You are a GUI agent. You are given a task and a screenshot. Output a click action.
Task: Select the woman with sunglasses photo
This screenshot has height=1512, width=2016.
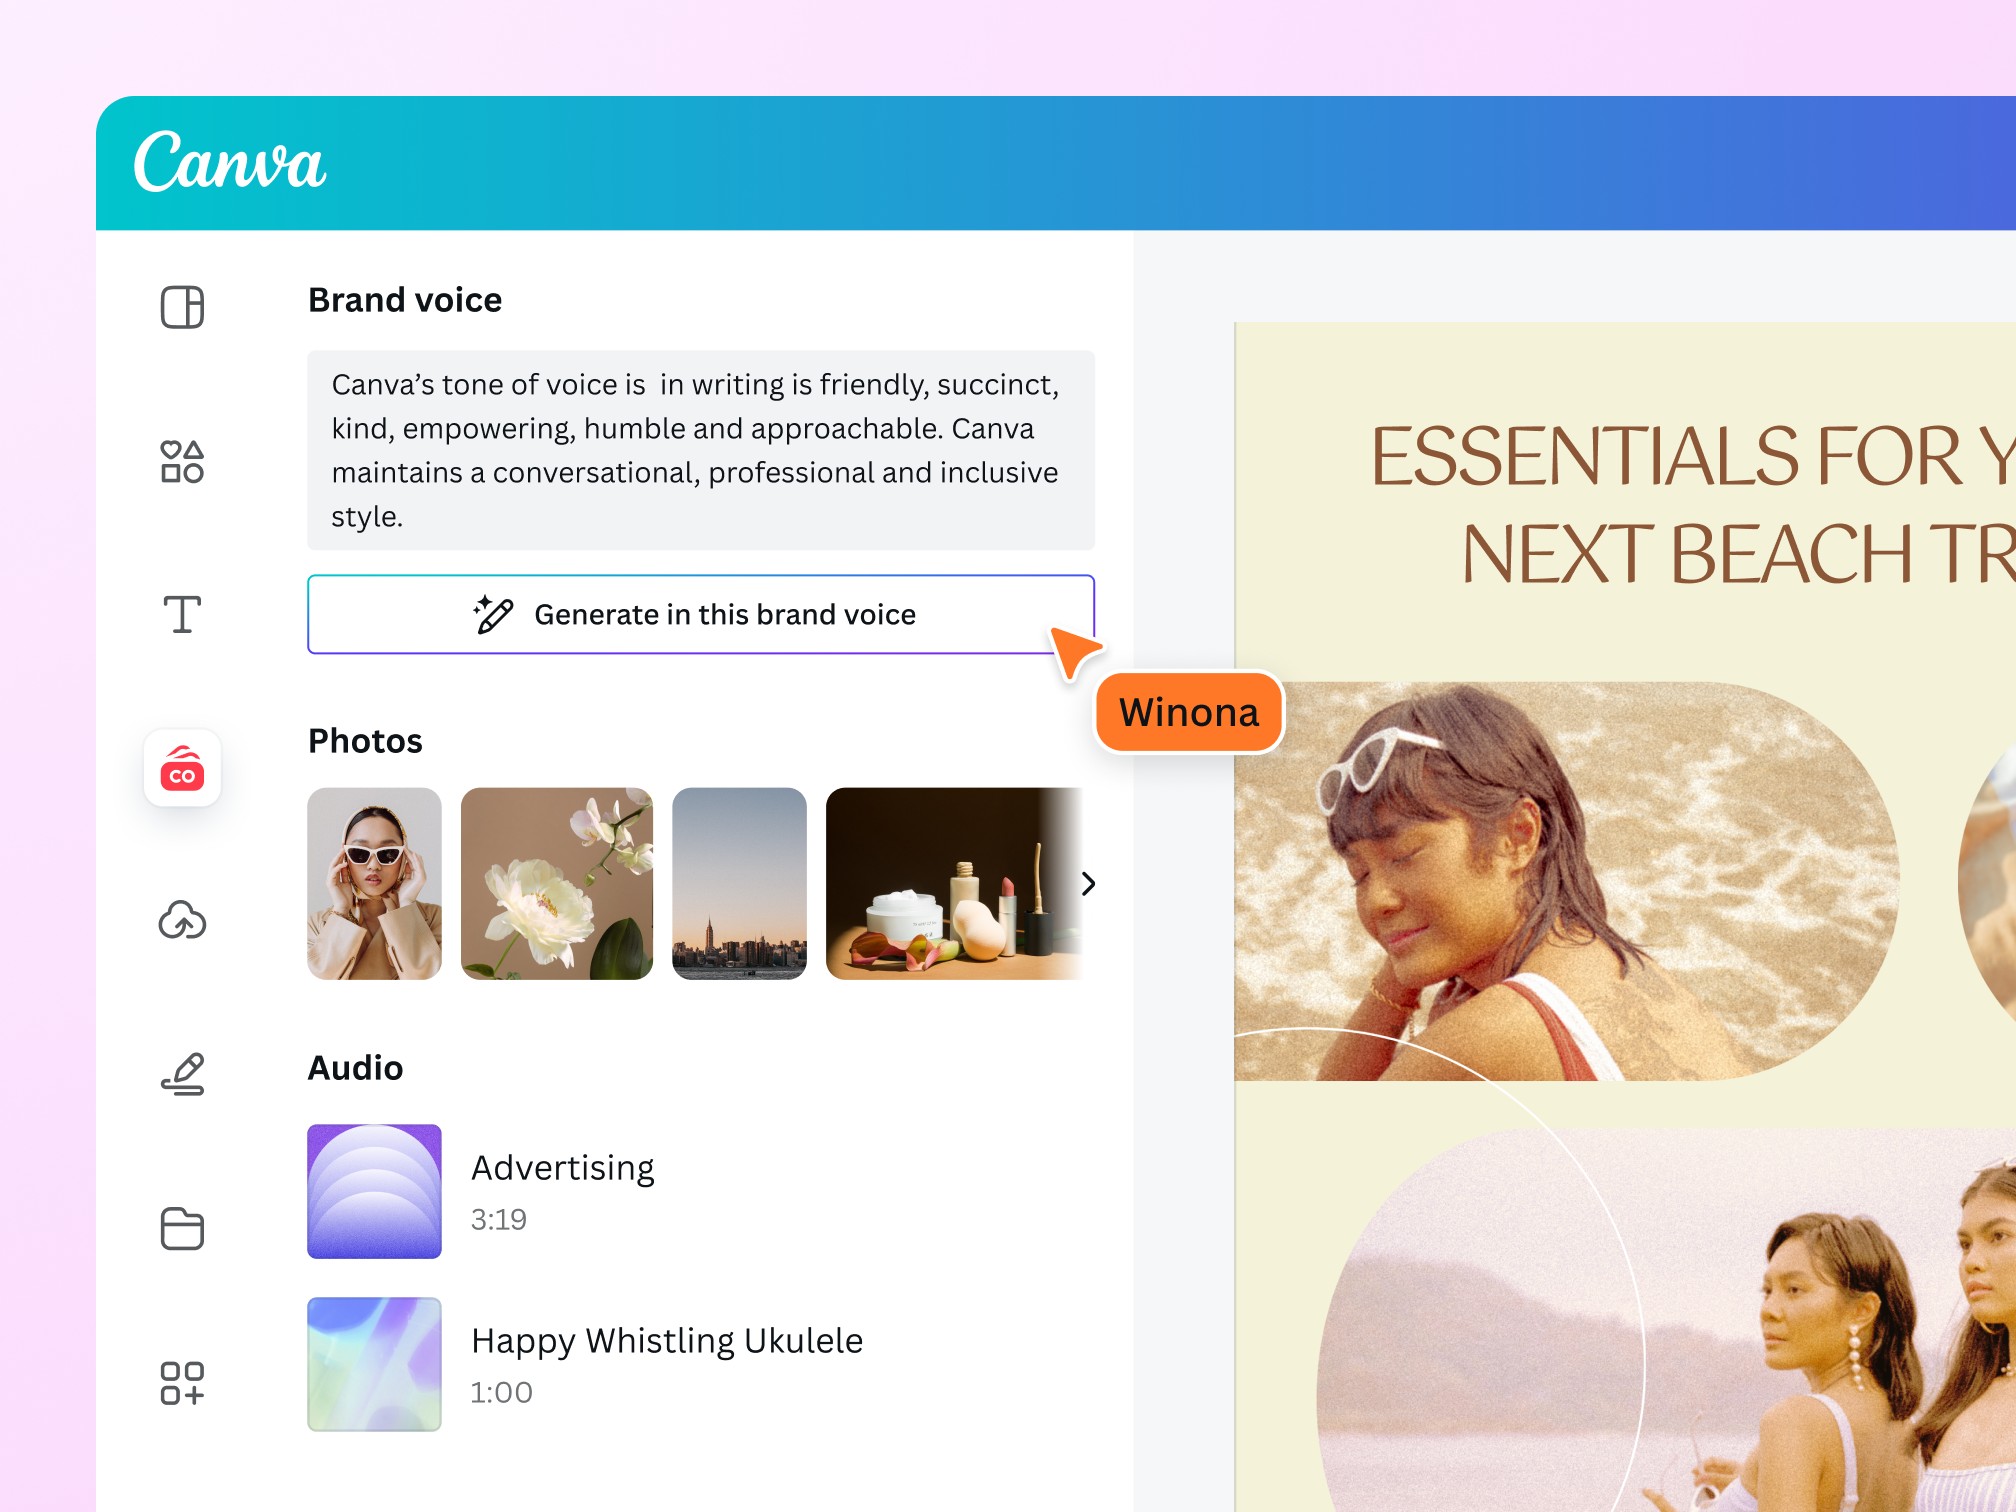374,884
